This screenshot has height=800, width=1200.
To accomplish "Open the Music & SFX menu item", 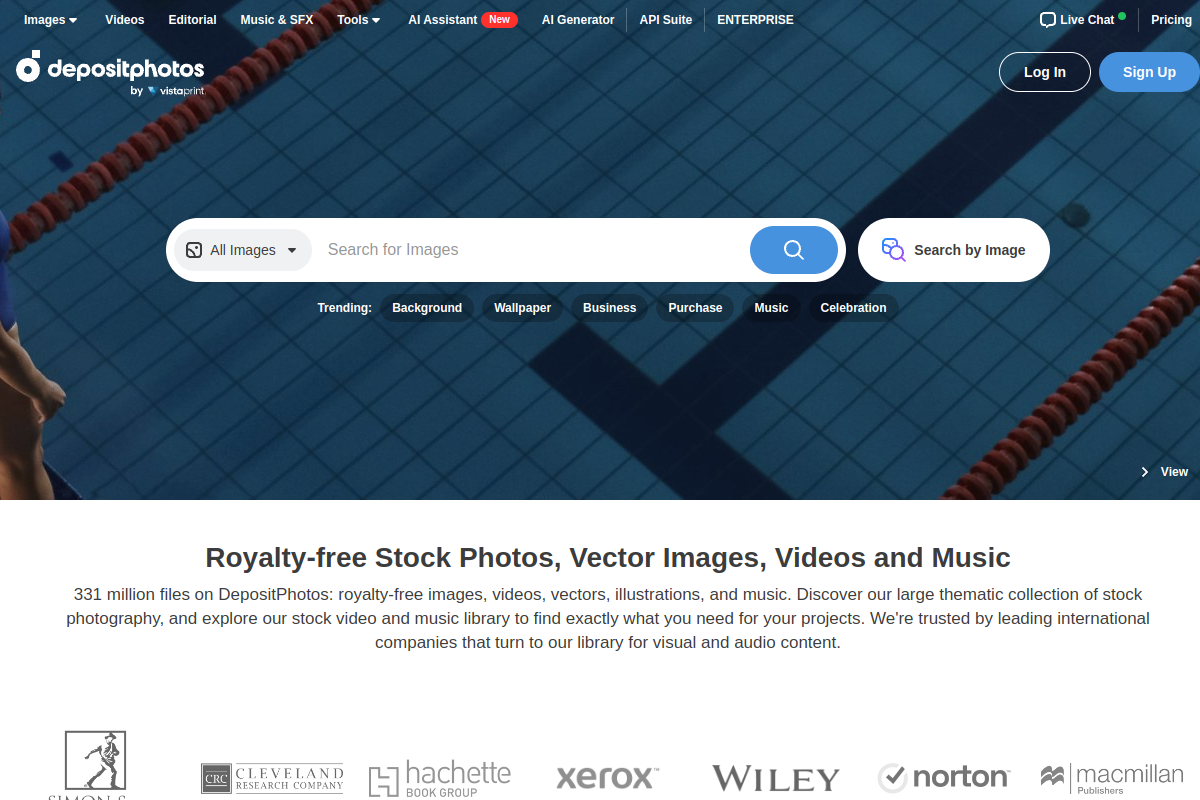I will click(x=277, y=20).
